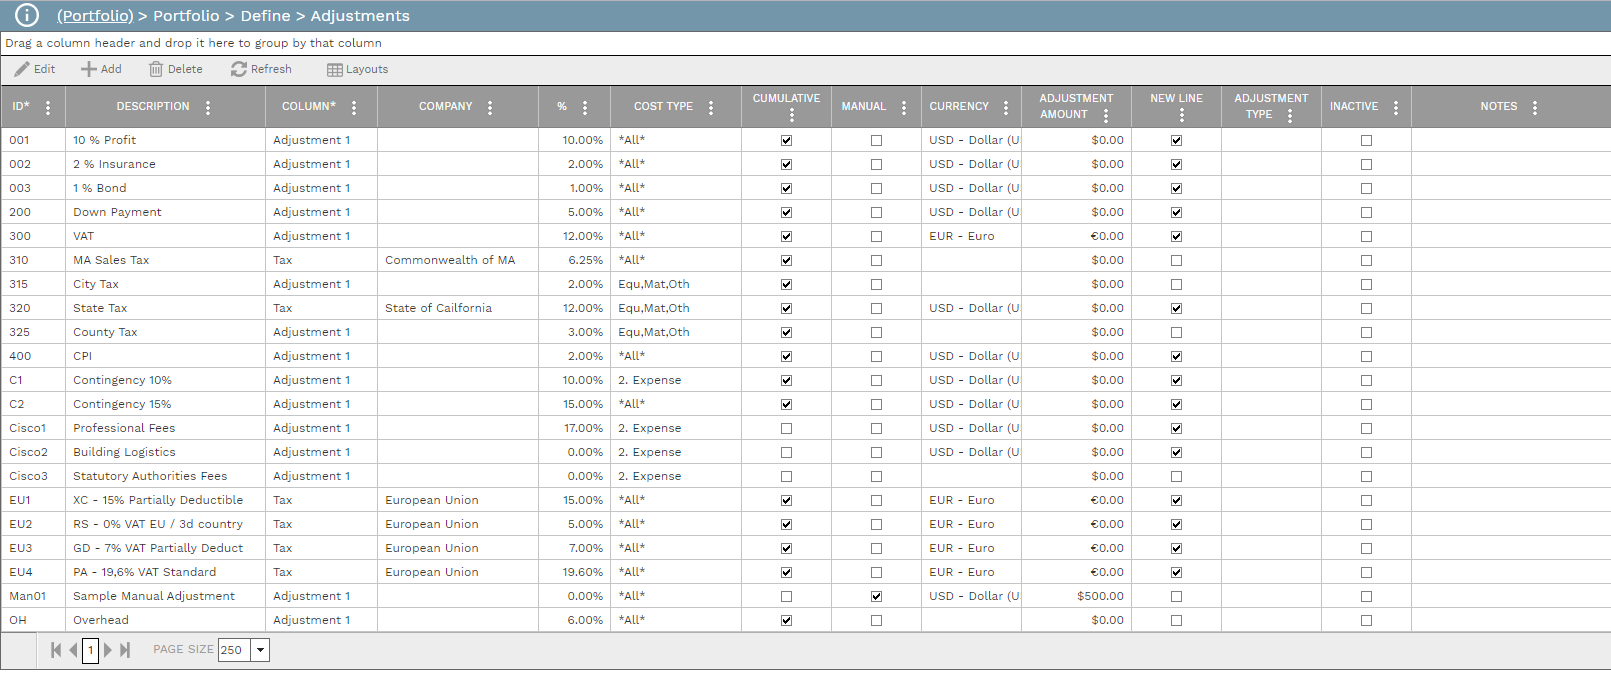Viewport: 1611px width, 675px height.
Task: Click the Delete trash icon
Action: (x=156, y=69)
